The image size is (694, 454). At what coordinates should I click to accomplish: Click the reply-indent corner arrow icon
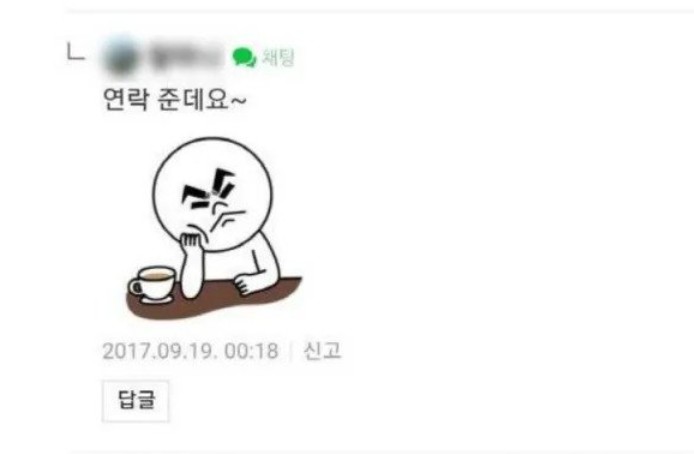coord(75,51)
